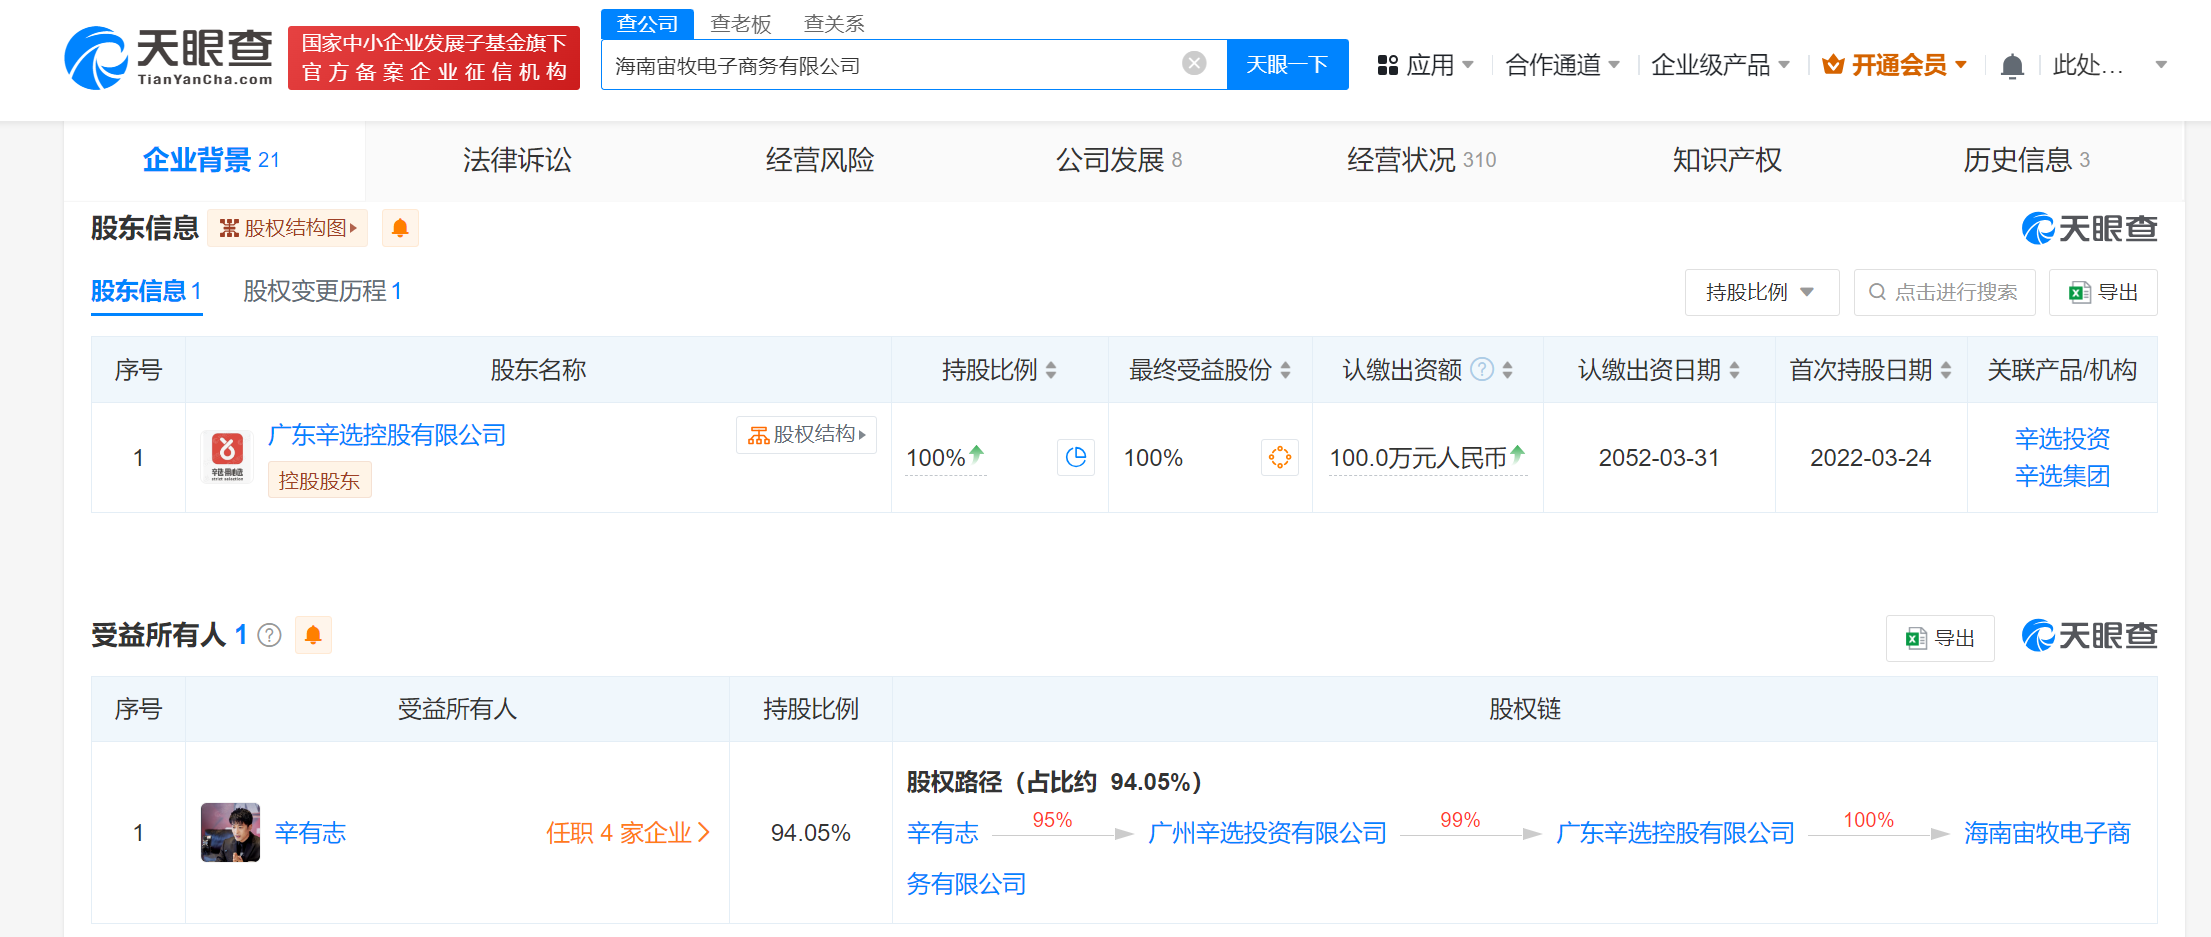Click the crown icon beside 开通会员

point(1832,64)
